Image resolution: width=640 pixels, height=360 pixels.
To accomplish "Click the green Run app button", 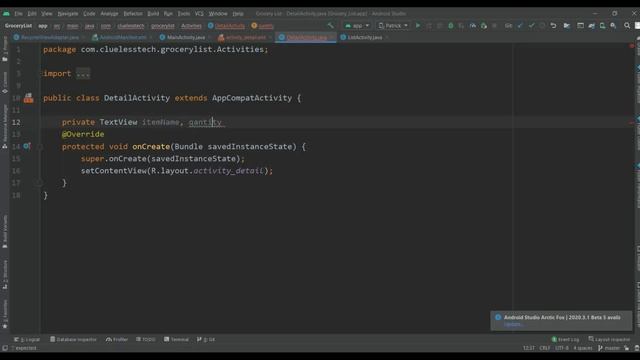I will tap(418, 25).
